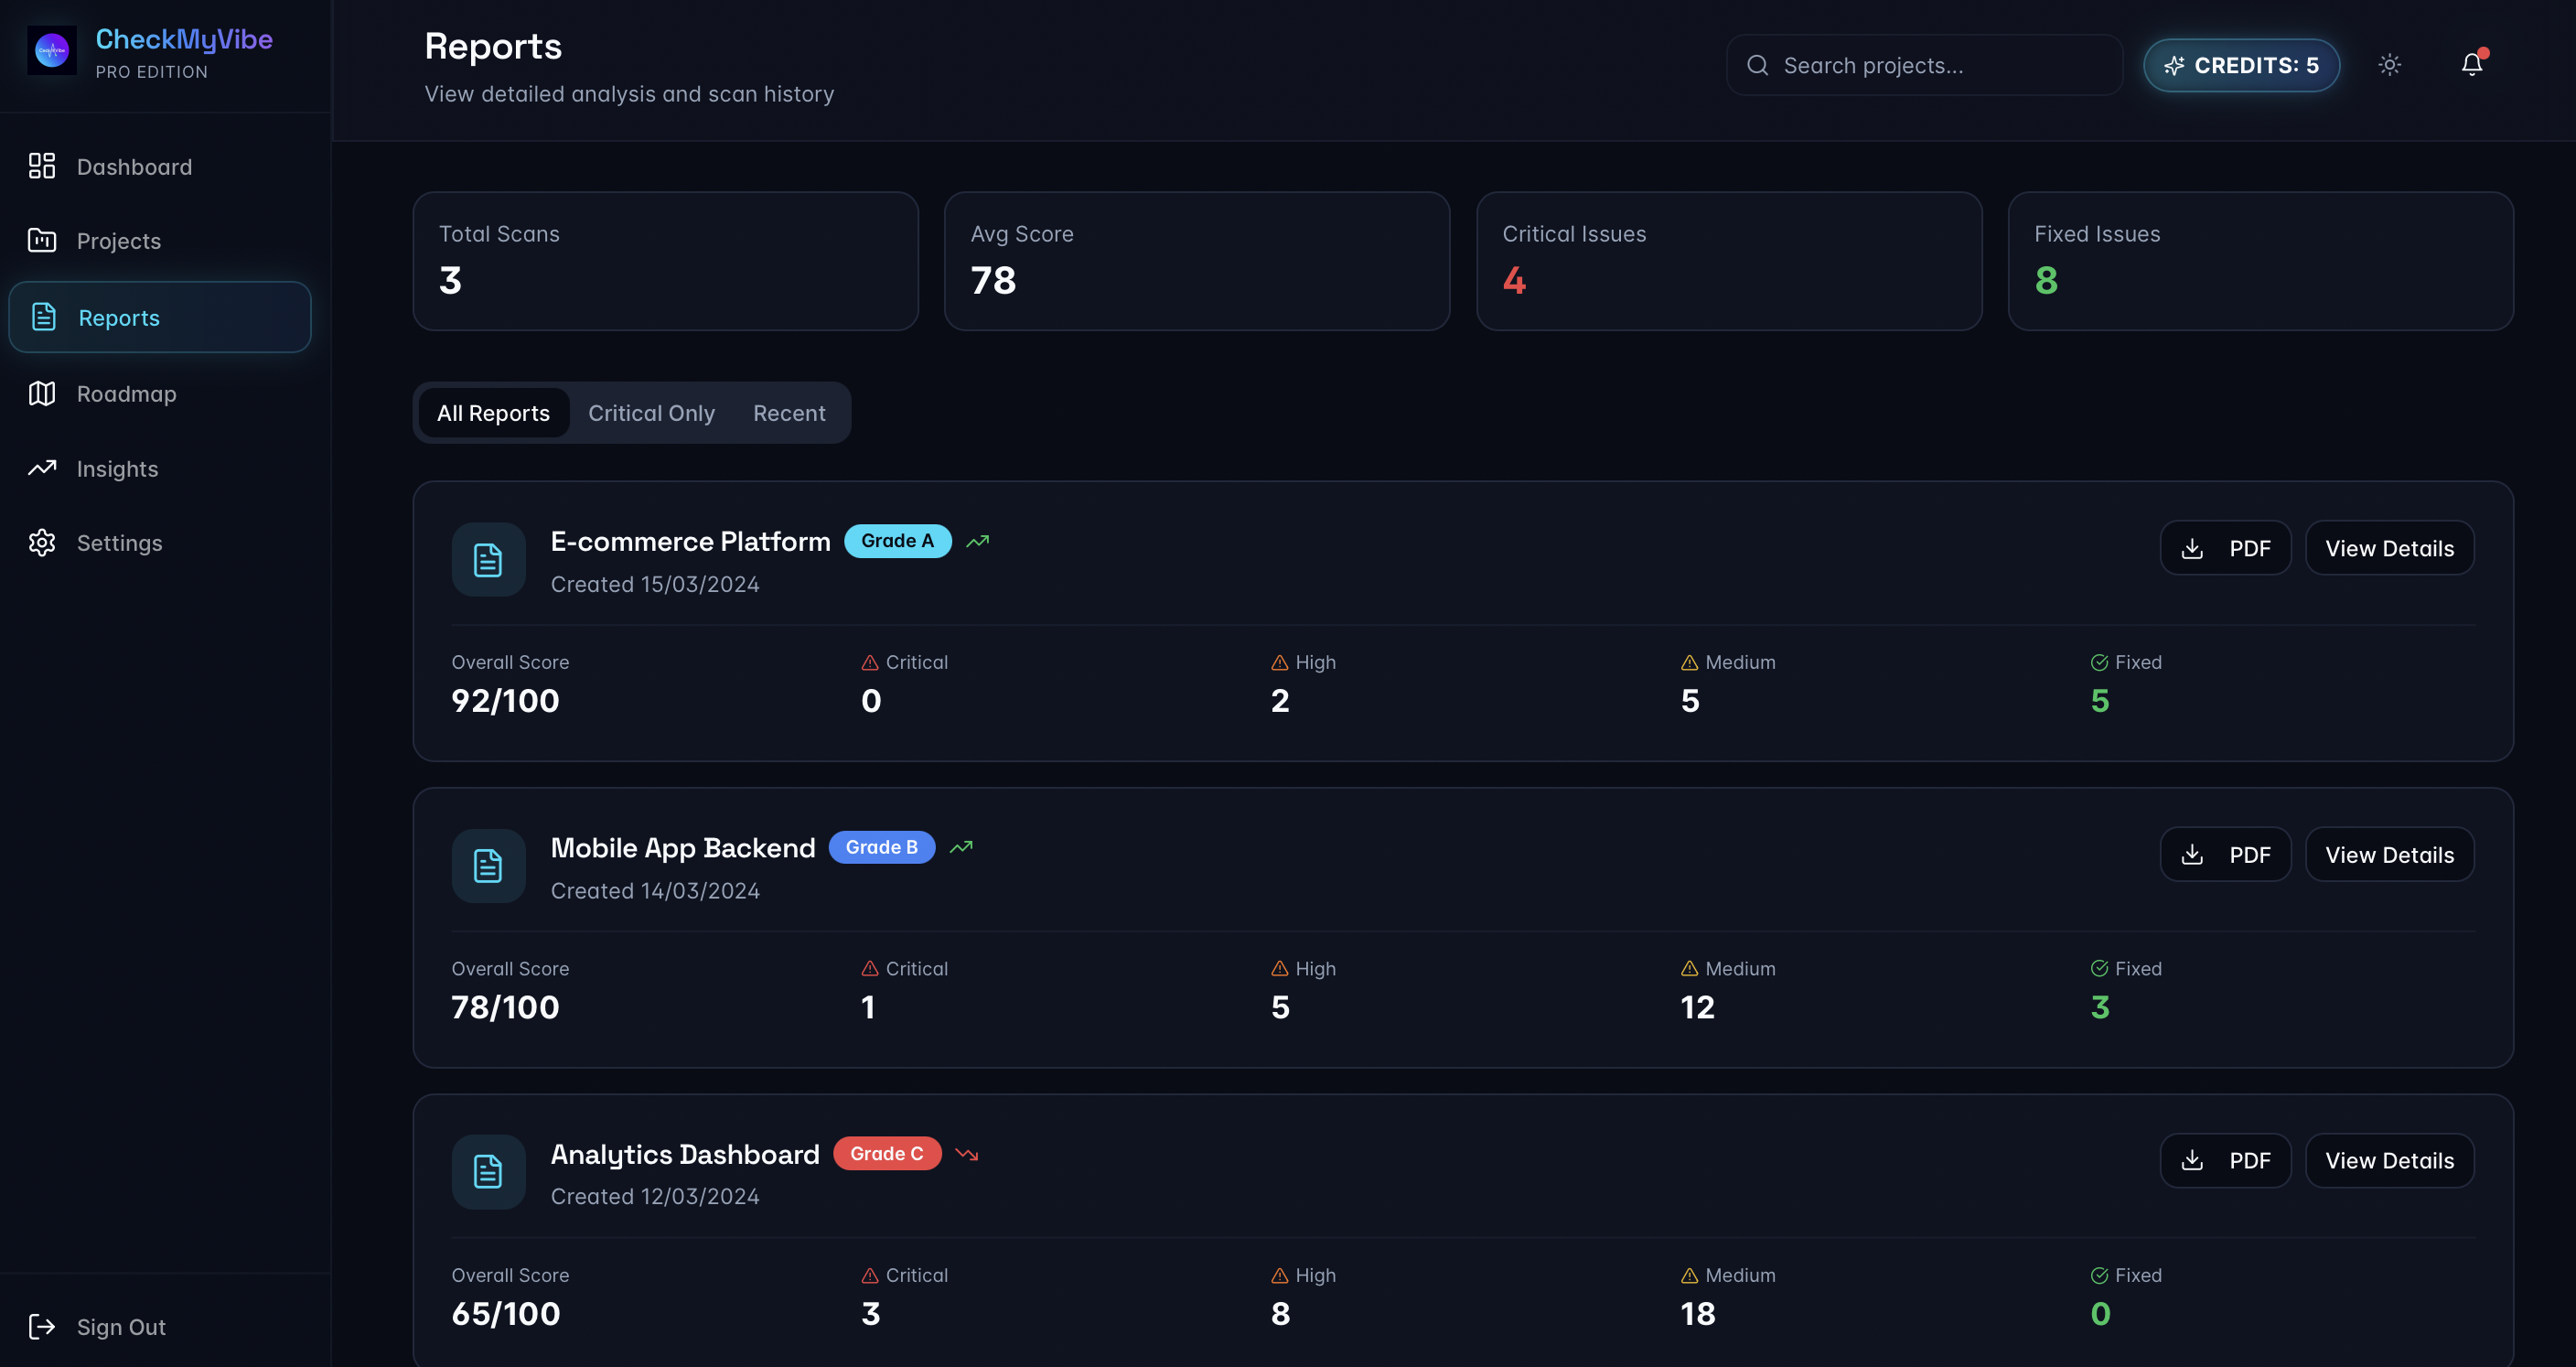Click the CREDITS: 5 badge
The height and width of the screenshot is (1367, 2576).
pyautogui.click(x=2240, y=65)
